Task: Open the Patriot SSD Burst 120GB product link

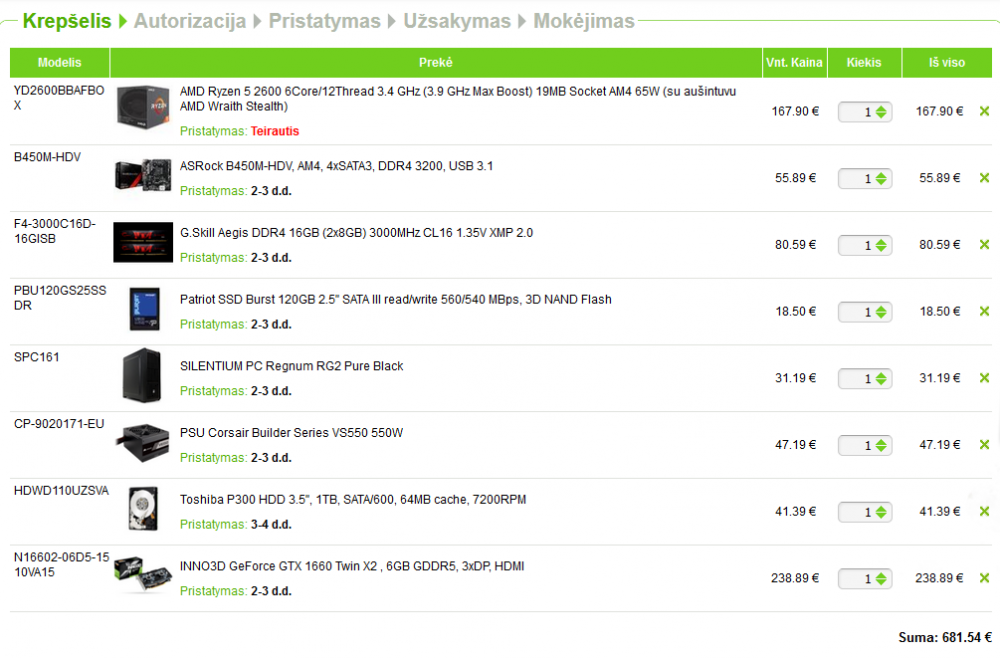Action: (x=395, y=300)
